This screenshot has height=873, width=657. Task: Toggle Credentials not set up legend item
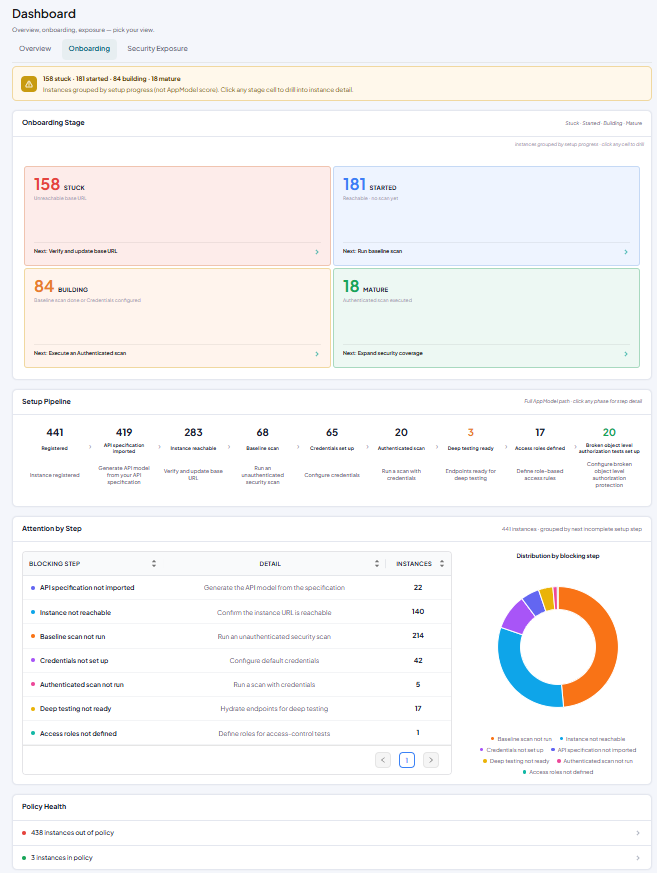coord(512,750)
